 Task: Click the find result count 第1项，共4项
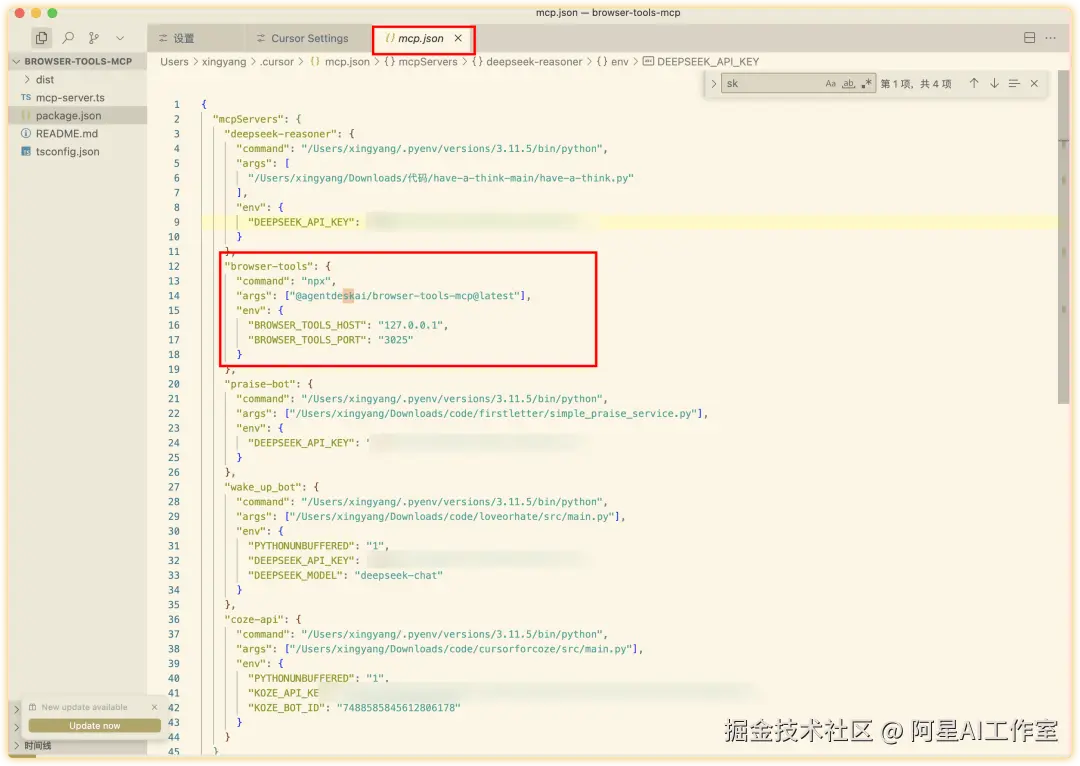pyautogui.click(x=916, y=84)
